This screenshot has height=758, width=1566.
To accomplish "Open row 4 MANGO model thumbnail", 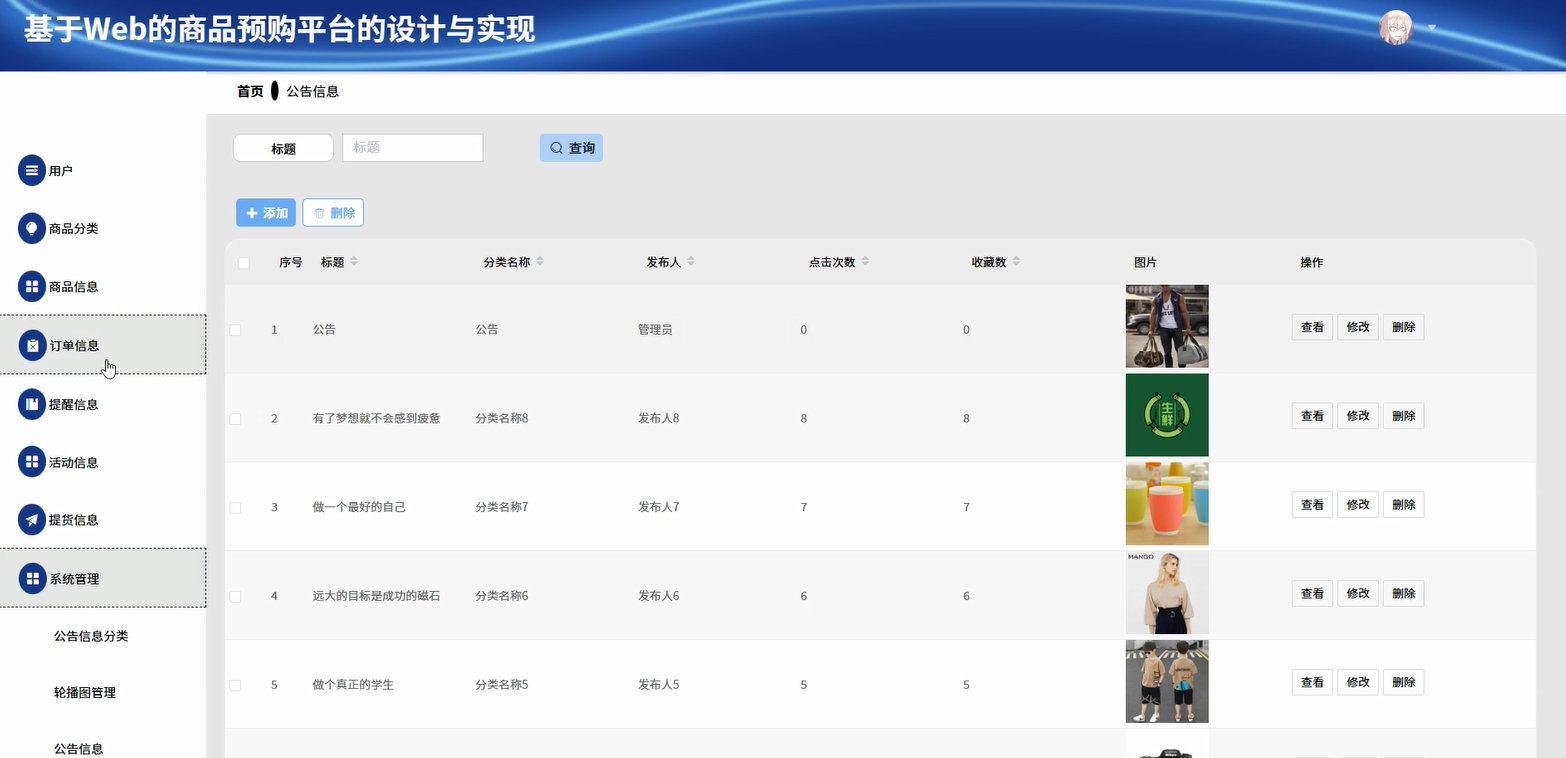I will 1167,593.
